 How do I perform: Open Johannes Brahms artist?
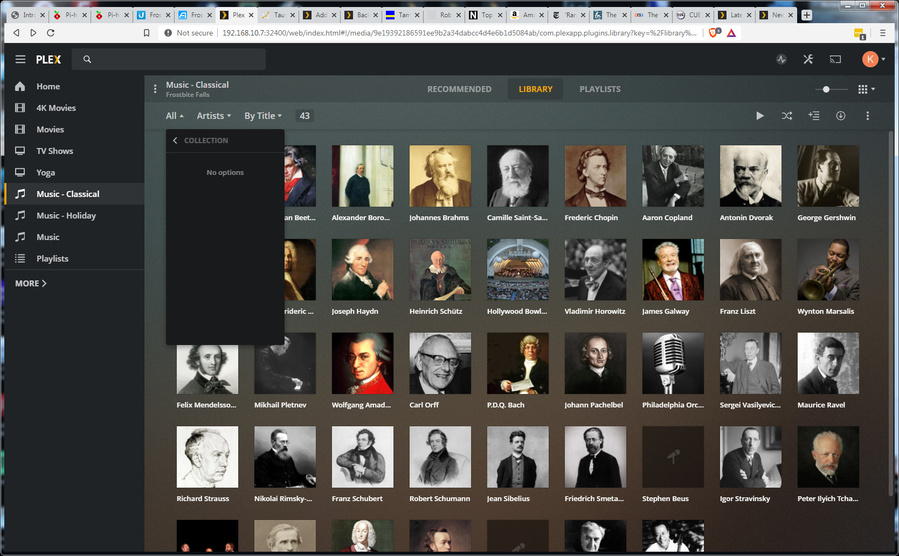point(440,175)
